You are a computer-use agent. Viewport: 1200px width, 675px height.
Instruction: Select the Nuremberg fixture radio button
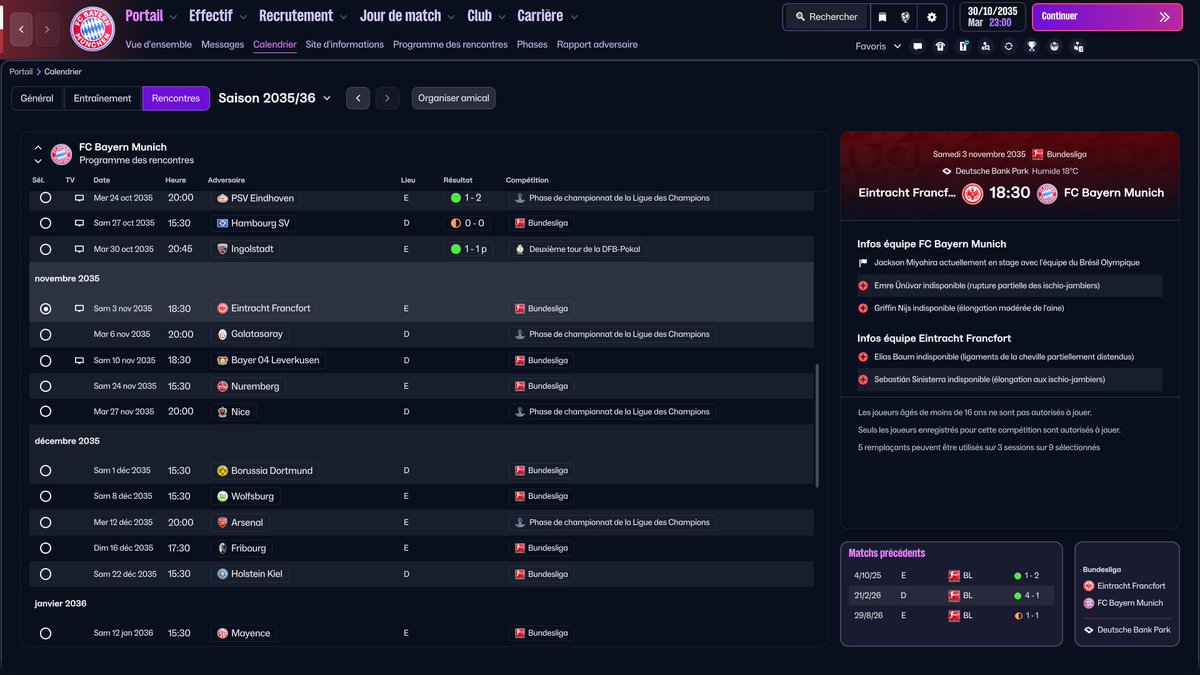tap(45, 386)
